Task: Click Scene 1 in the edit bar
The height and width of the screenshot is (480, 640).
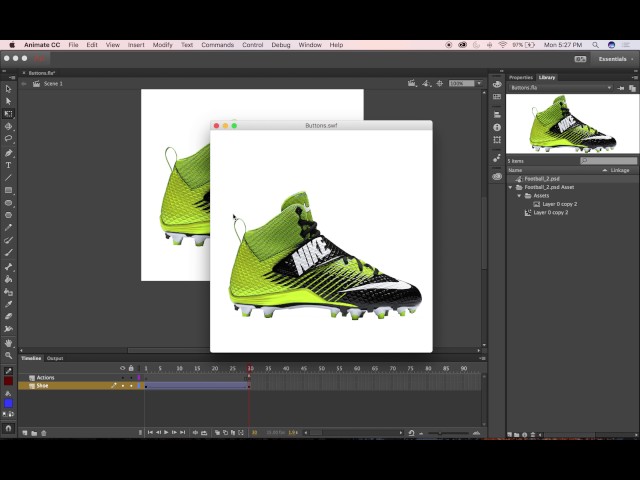Action: (x=53, y=84)
